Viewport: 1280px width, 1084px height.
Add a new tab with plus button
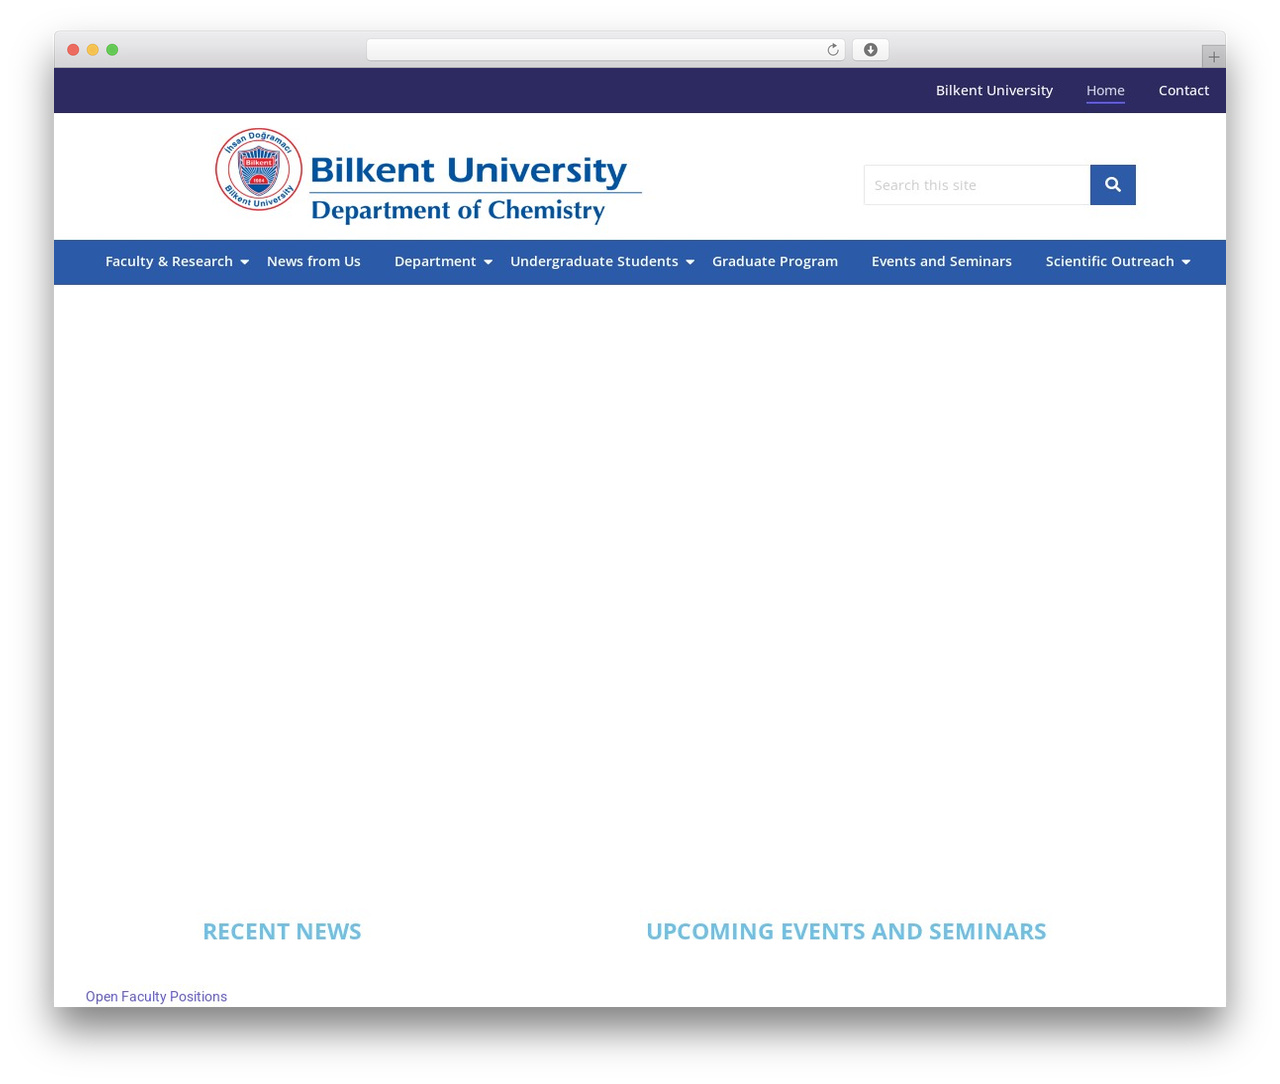pyautogui.click(x=1213, y=57)
